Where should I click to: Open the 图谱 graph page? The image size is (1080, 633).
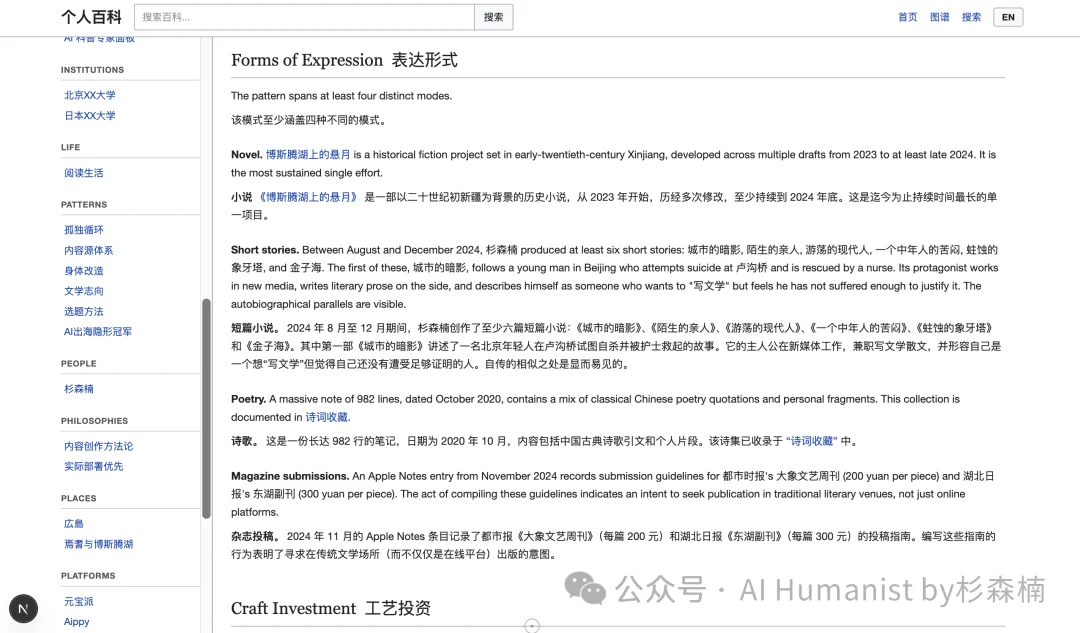(x=939, y=16)
